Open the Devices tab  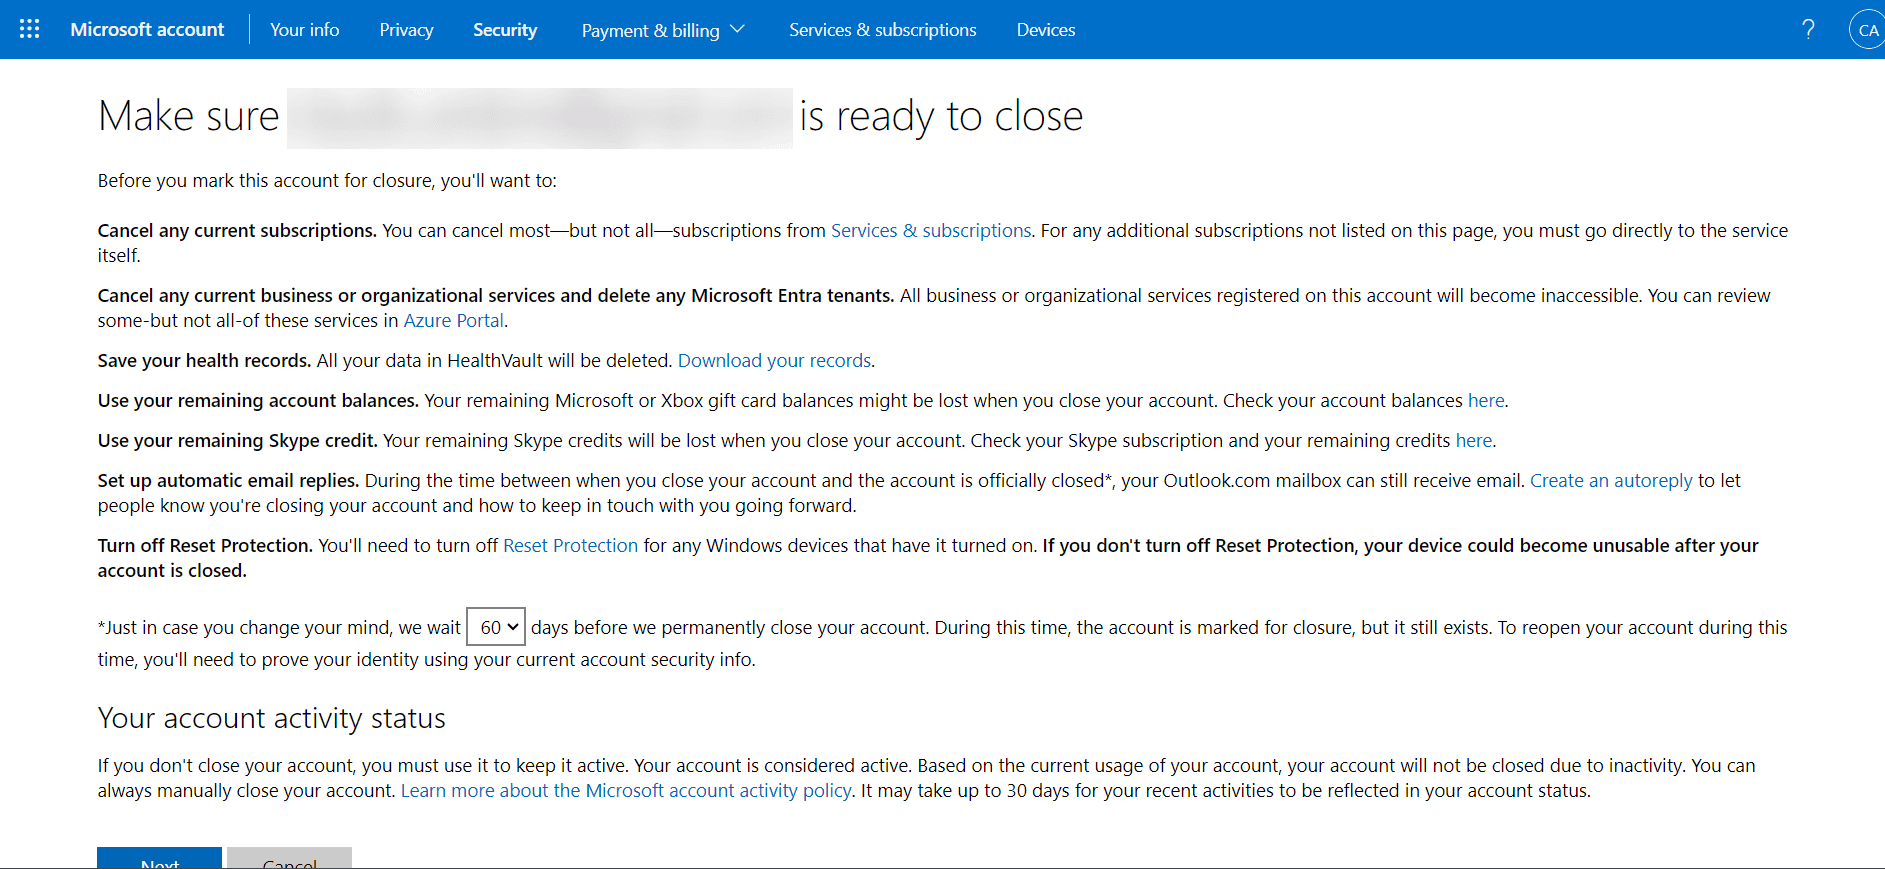(x=1046, y=29)
